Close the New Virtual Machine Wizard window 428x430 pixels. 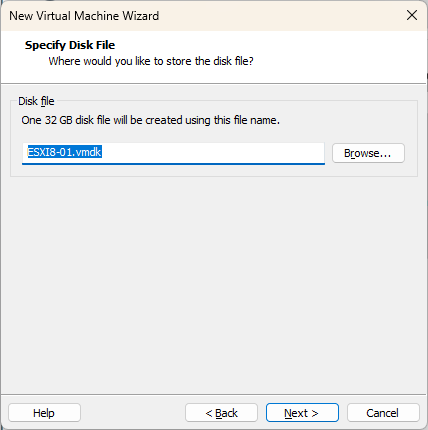click(x=412, y=15)
